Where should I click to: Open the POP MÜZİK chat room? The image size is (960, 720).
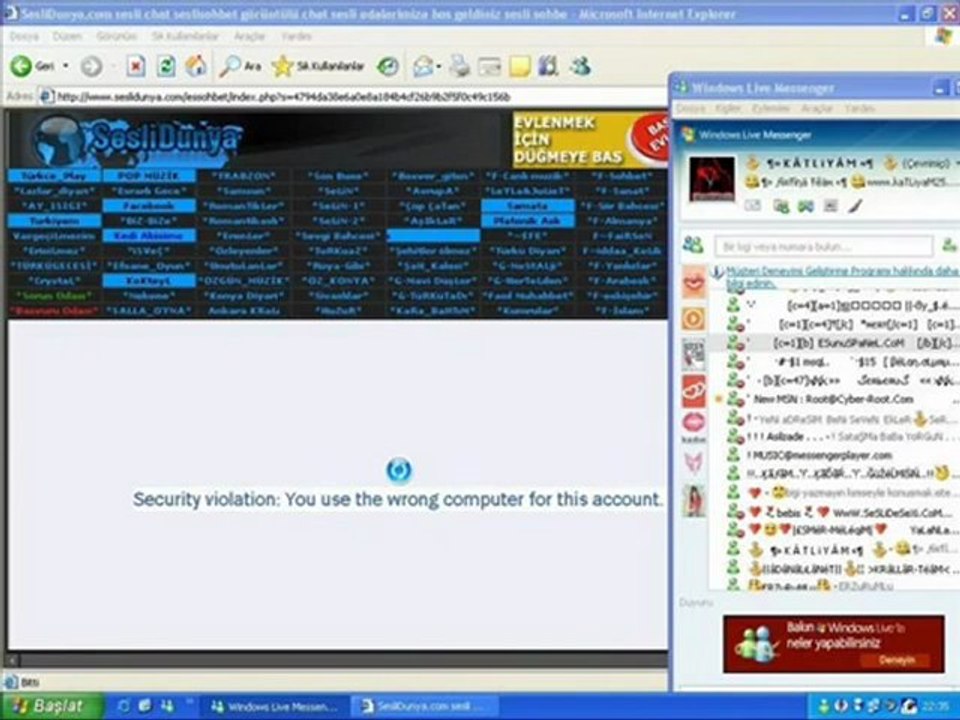(x=149, y=176)
